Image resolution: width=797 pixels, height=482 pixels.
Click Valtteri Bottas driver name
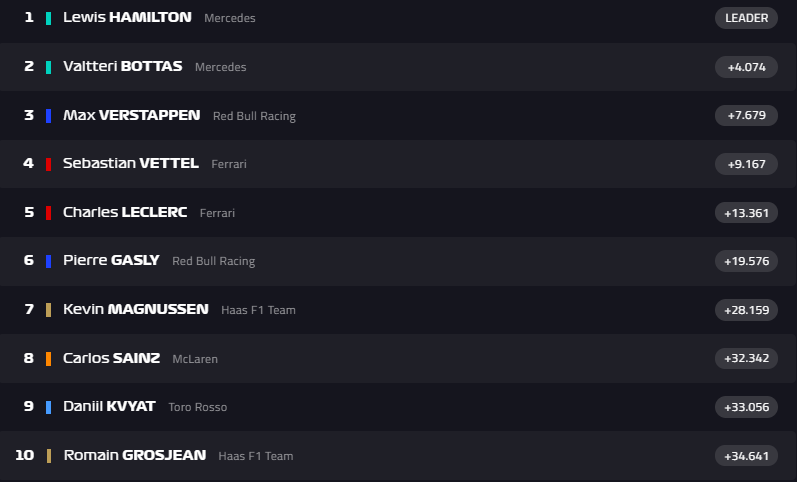tap(122, 66)
